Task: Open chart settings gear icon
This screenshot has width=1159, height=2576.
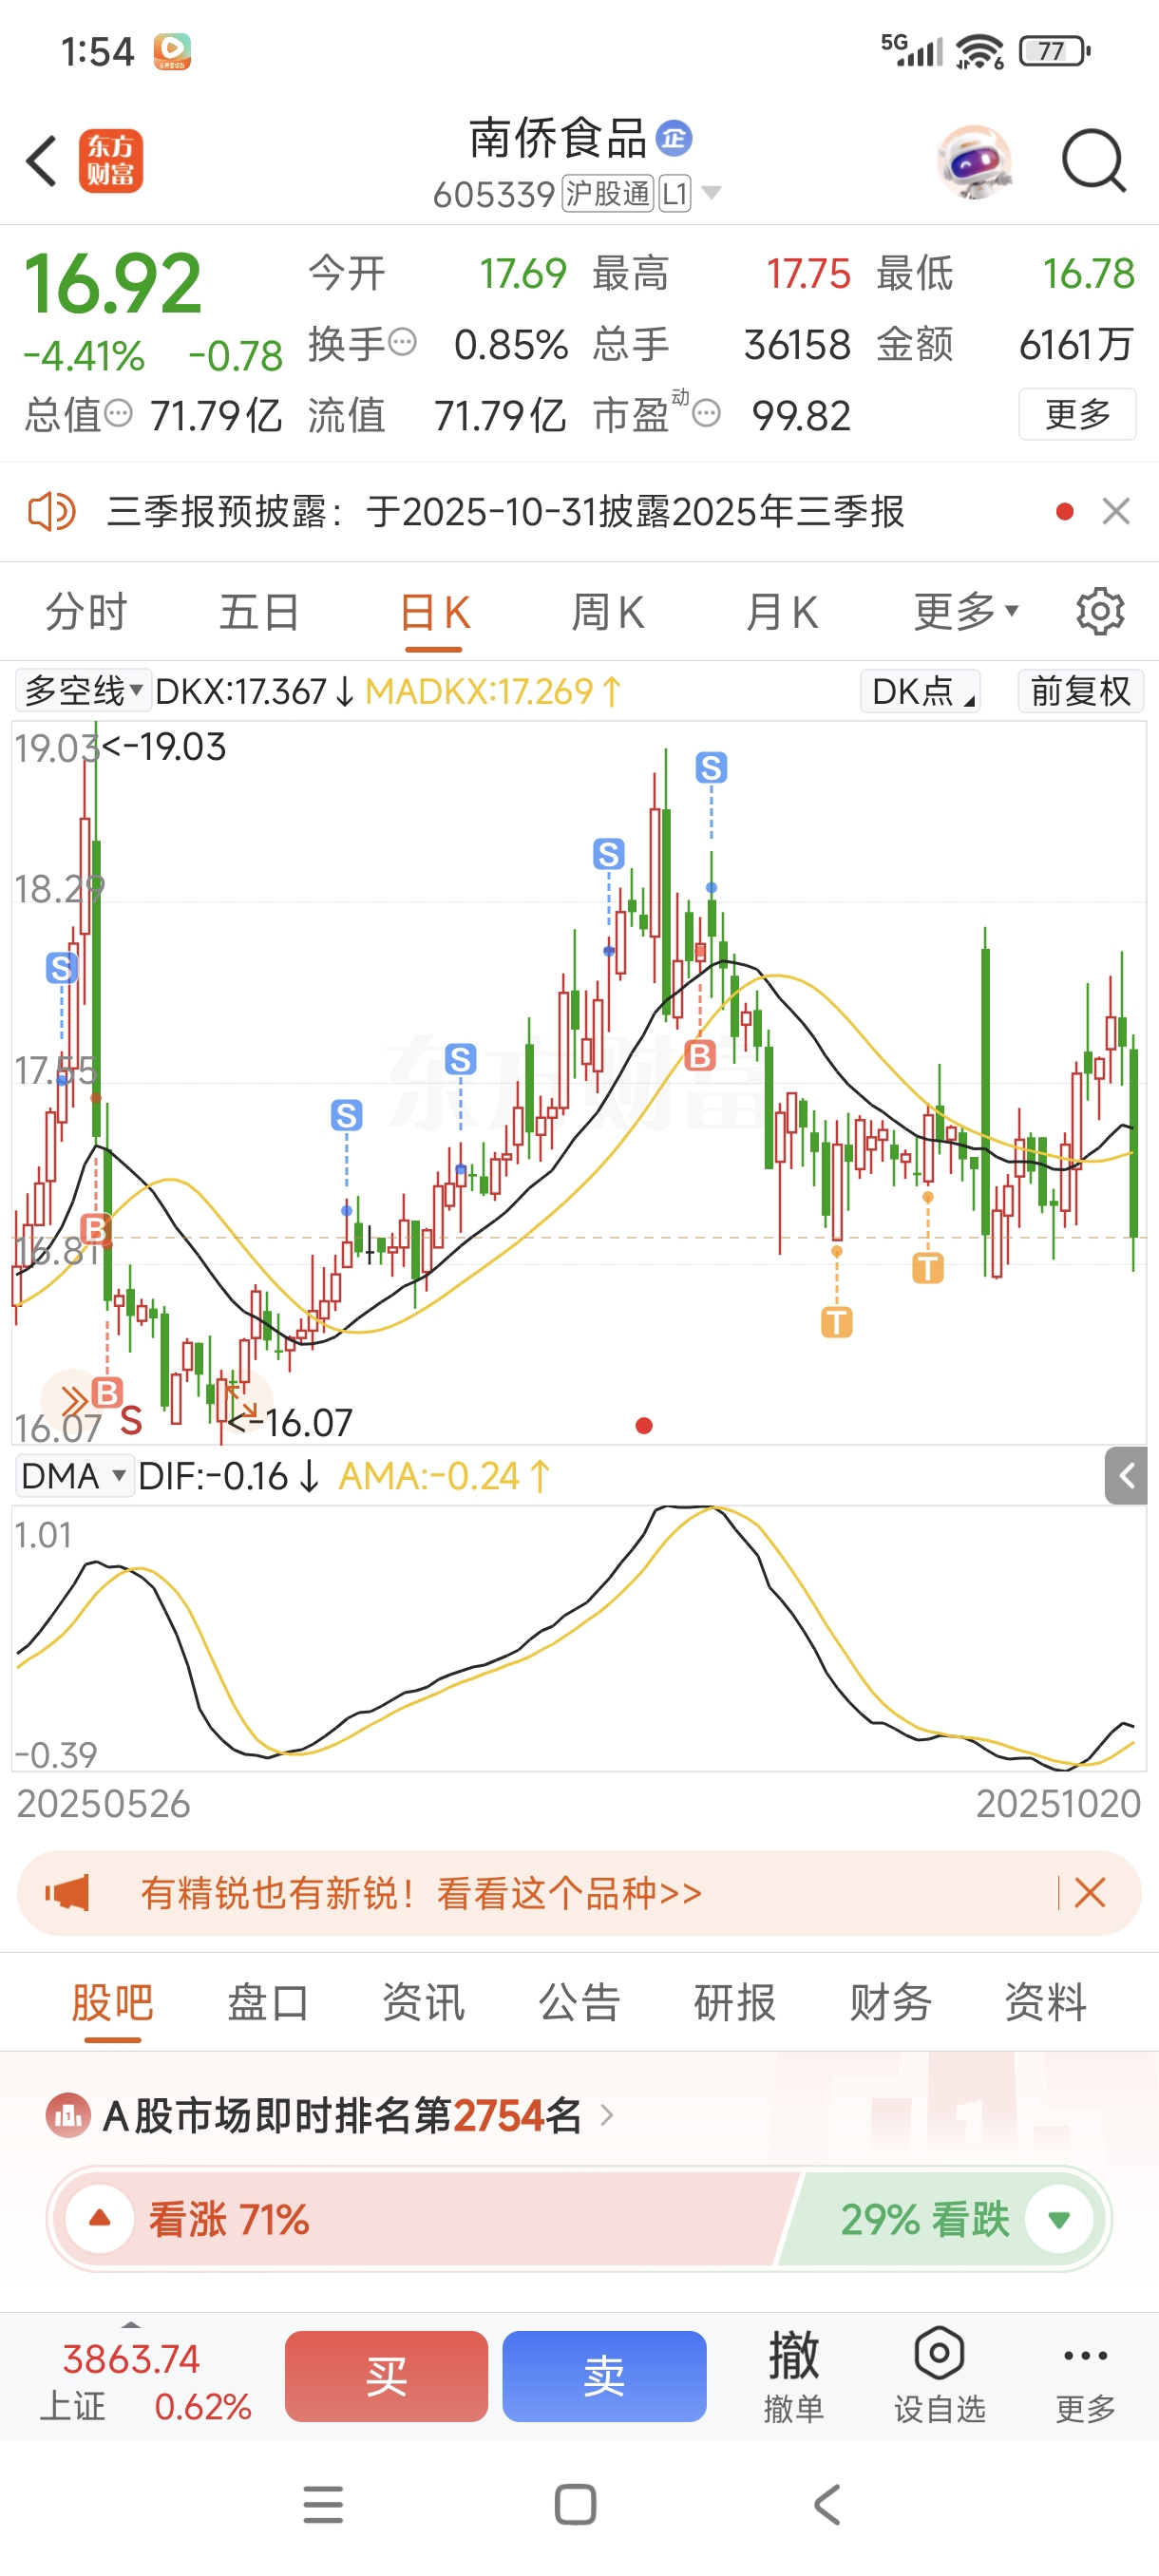Action: 1100,612
